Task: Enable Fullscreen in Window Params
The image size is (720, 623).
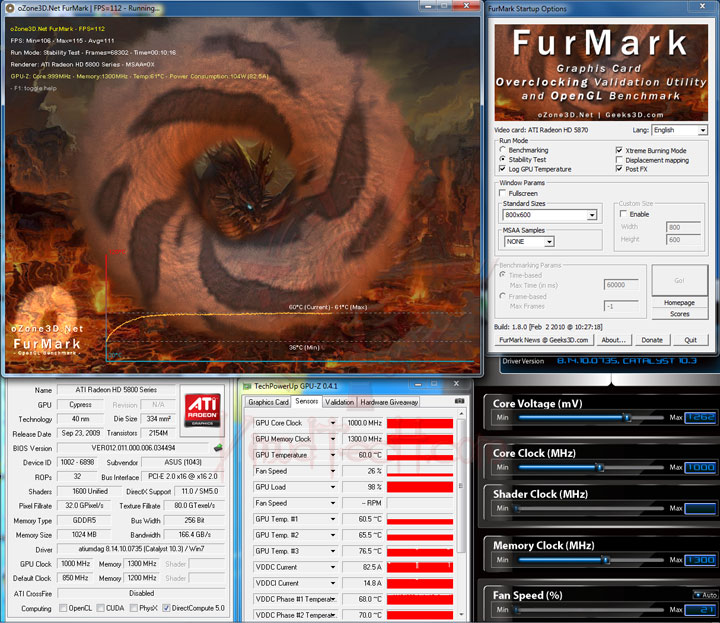Action: pos(502,193)
